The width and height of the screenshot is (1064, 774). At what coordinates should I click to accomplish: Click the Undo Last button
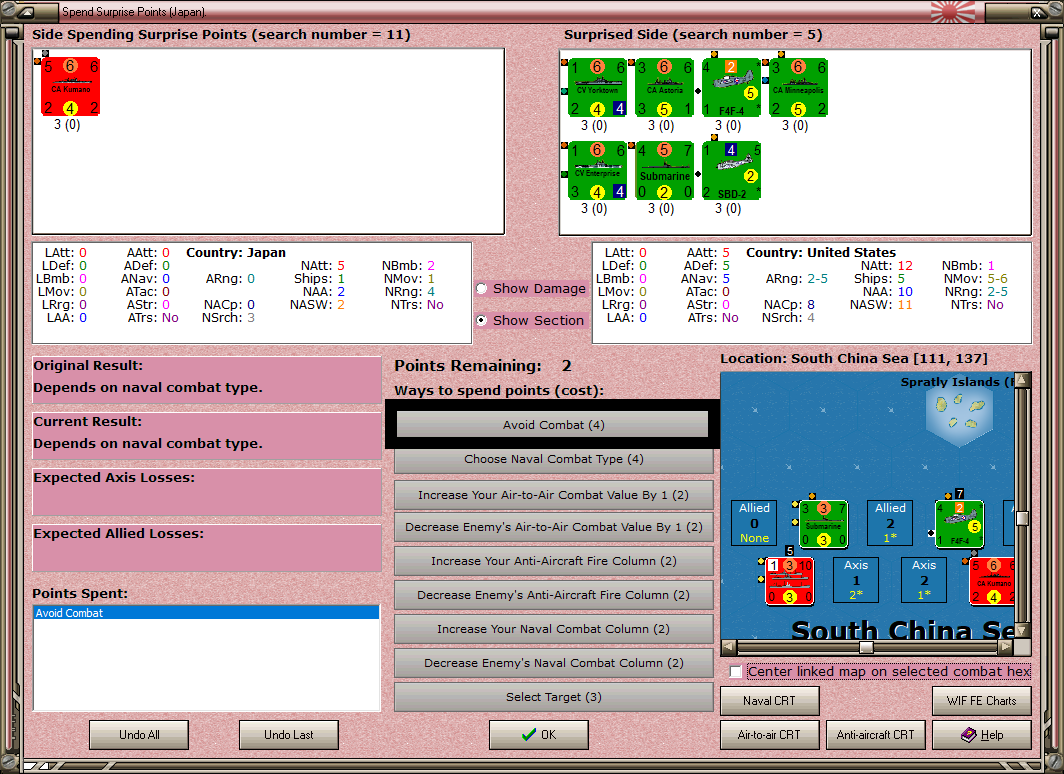click(x=288, y=735)
